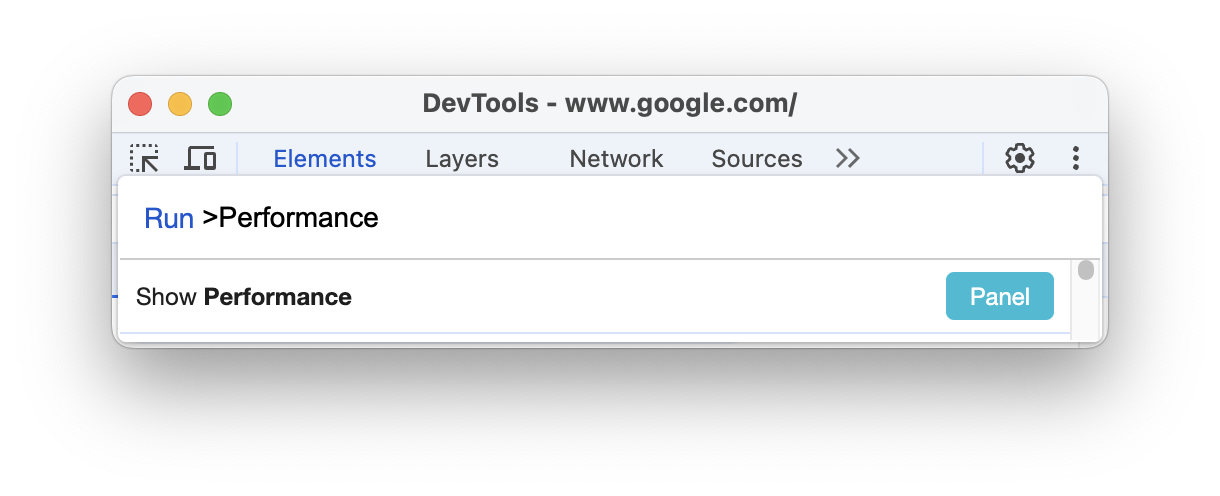
Task: Click the command menu scrollbar thumb
Action: 1086,270
